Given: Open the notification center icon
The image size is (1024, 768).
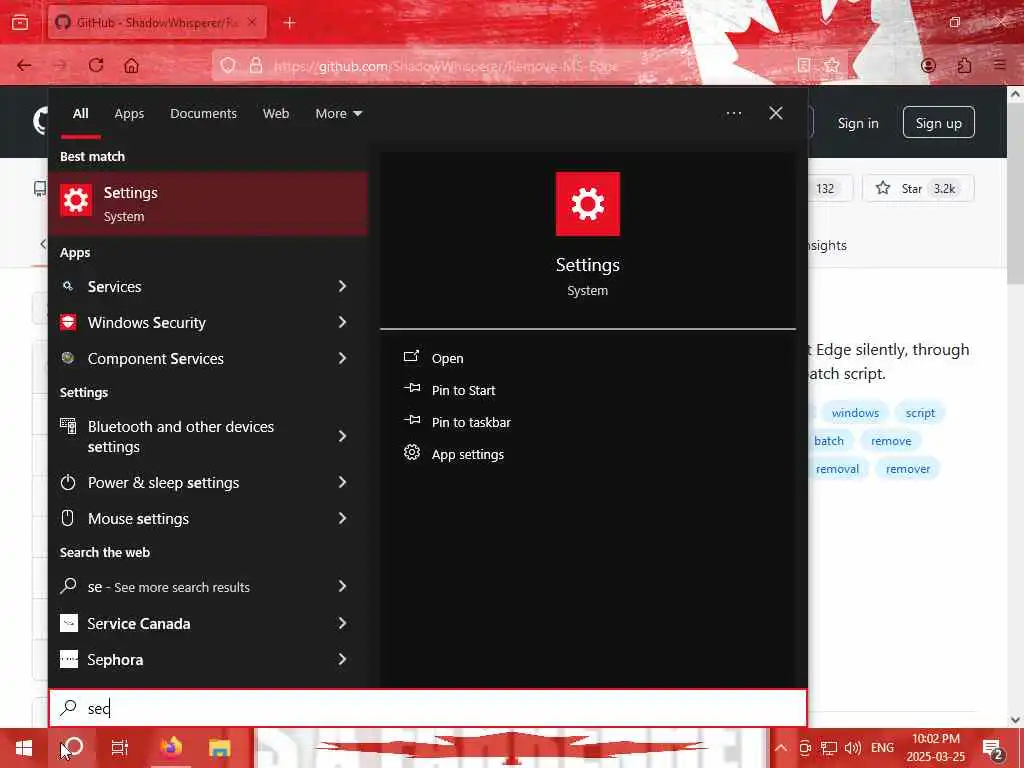Looking at the screenshot, I should coord(993,749).
